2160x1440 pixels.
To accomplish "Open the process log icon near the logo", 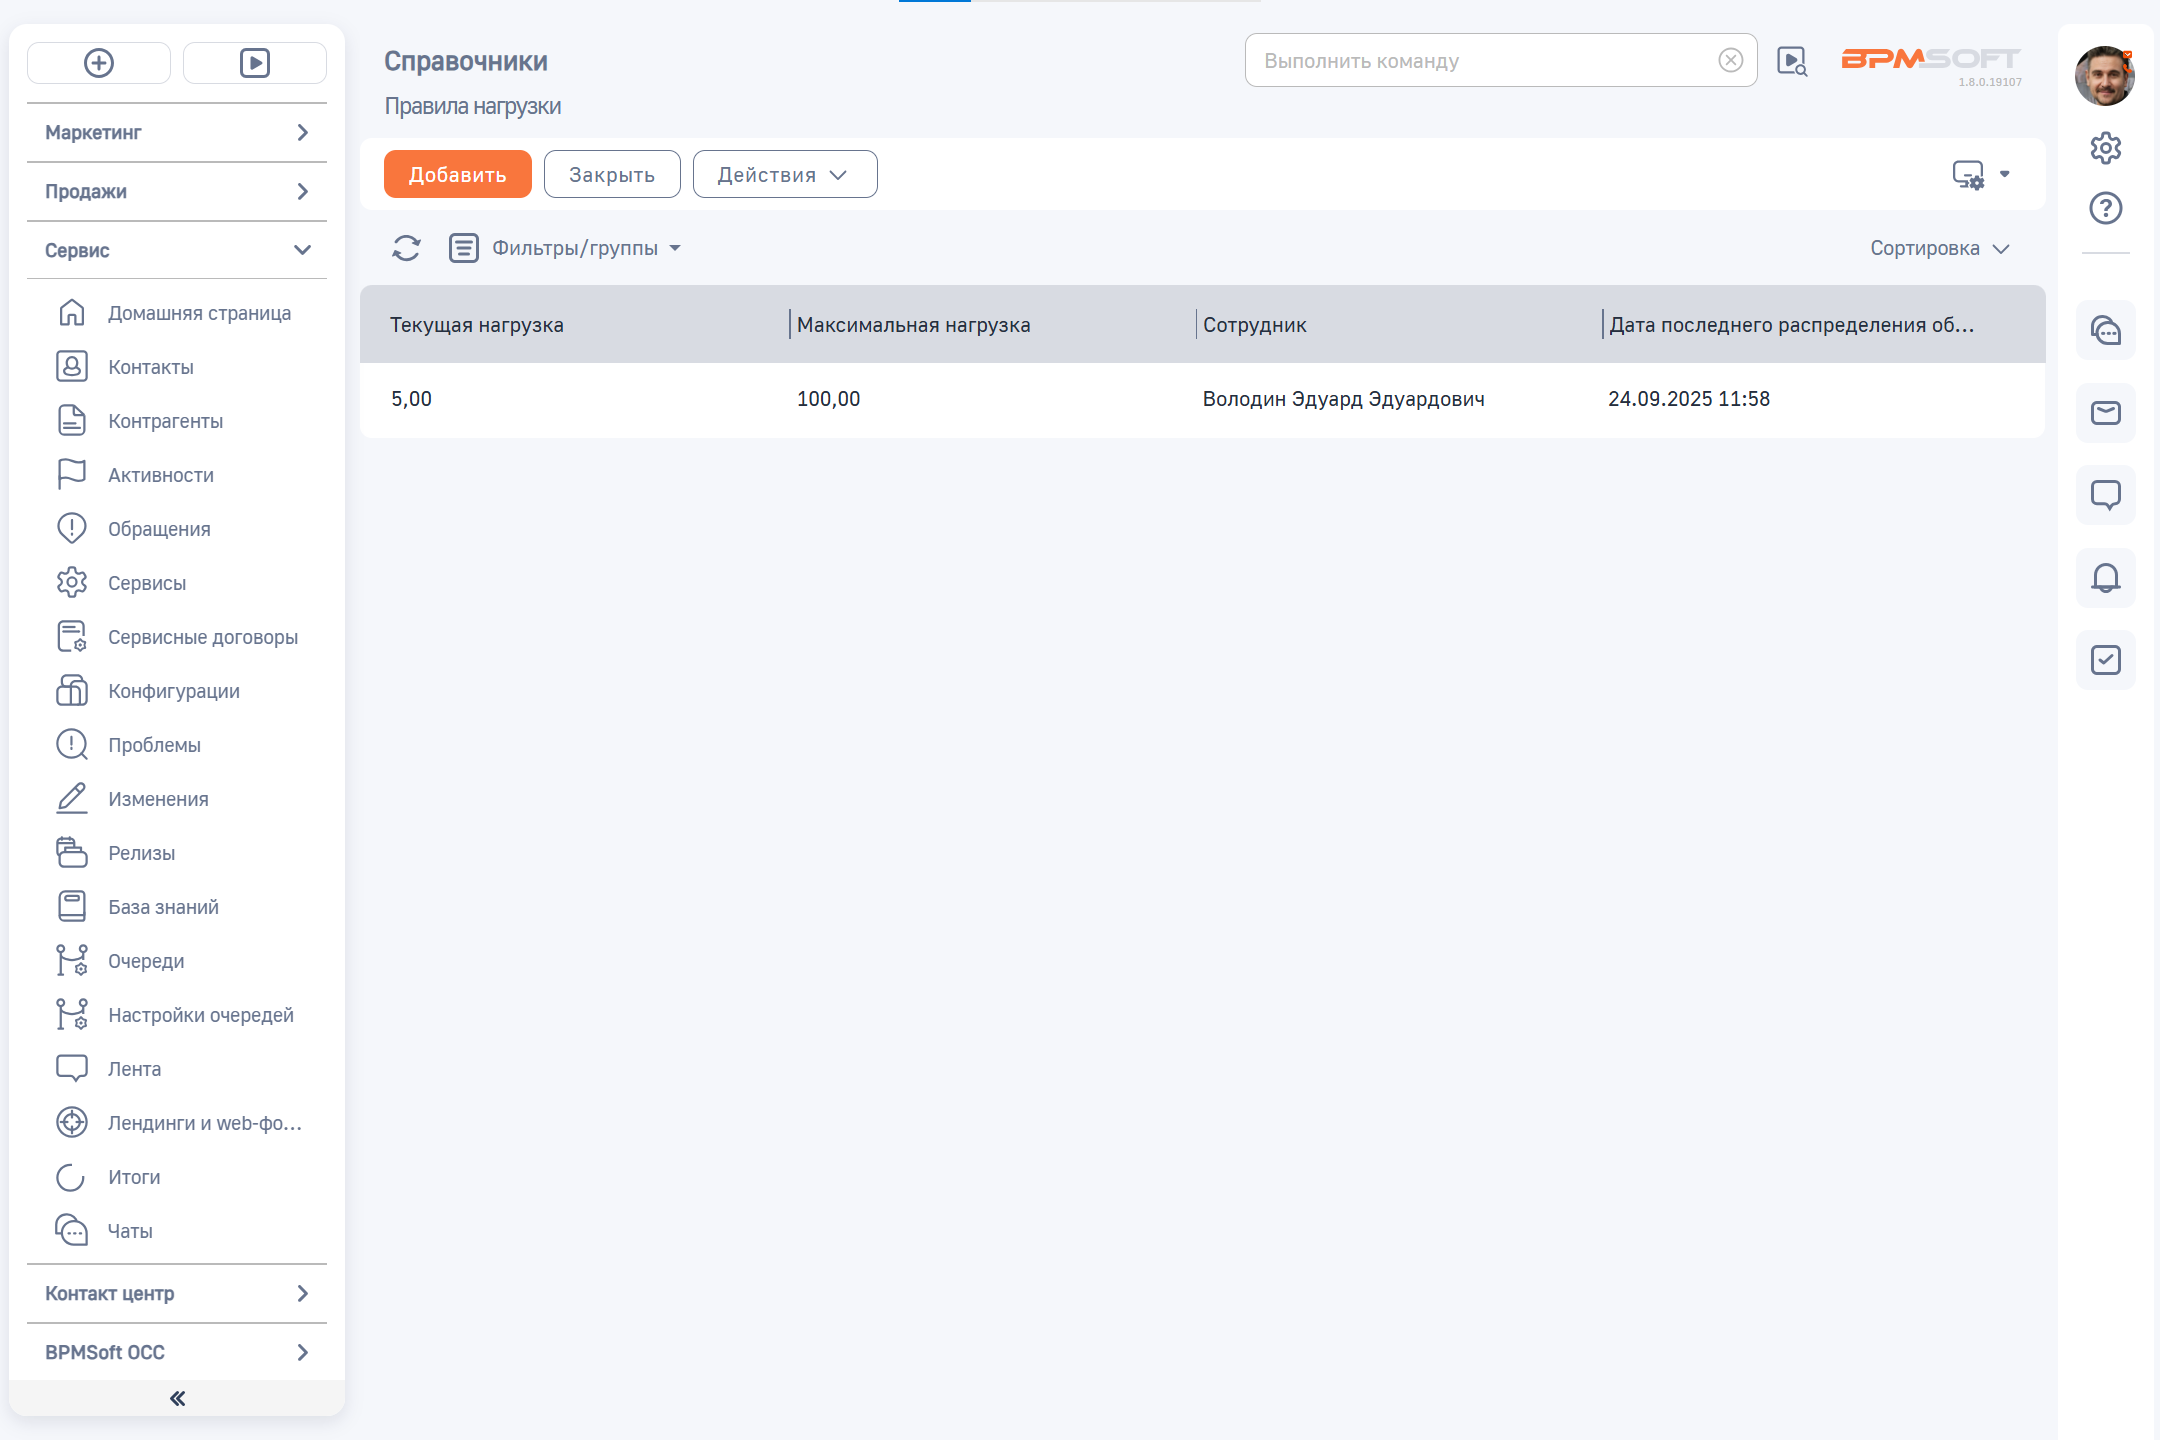I will point(1791,61).
